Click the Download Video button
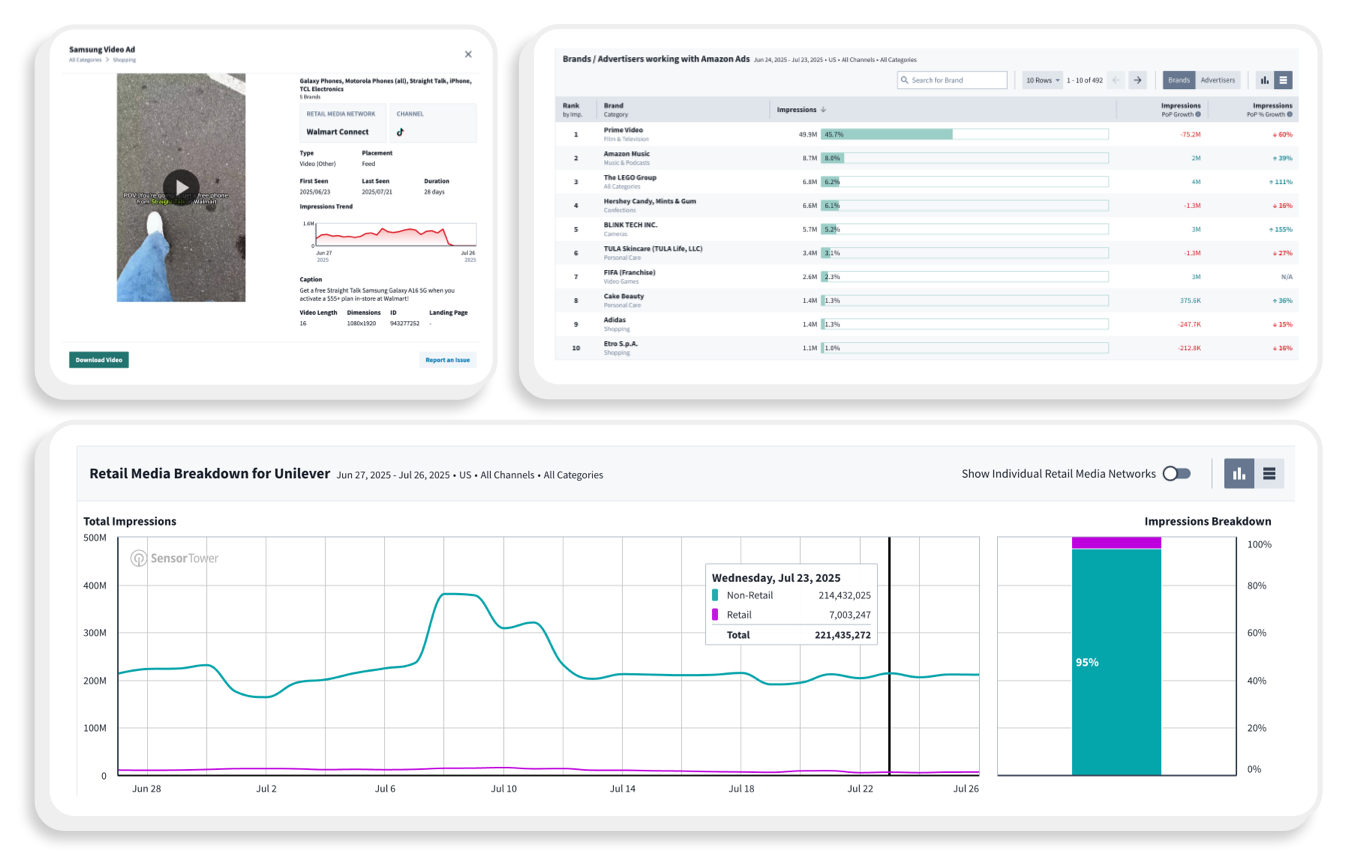This screenshot has height=861, width=1368. click(x=98, y=359)
